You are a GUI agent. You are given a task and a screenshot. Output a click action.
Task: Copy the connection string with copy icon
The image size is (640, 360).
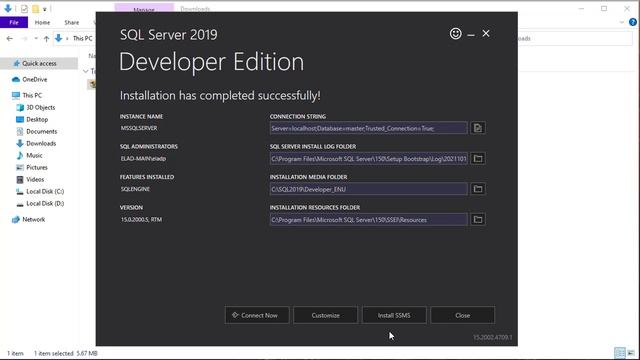(478, 128)
